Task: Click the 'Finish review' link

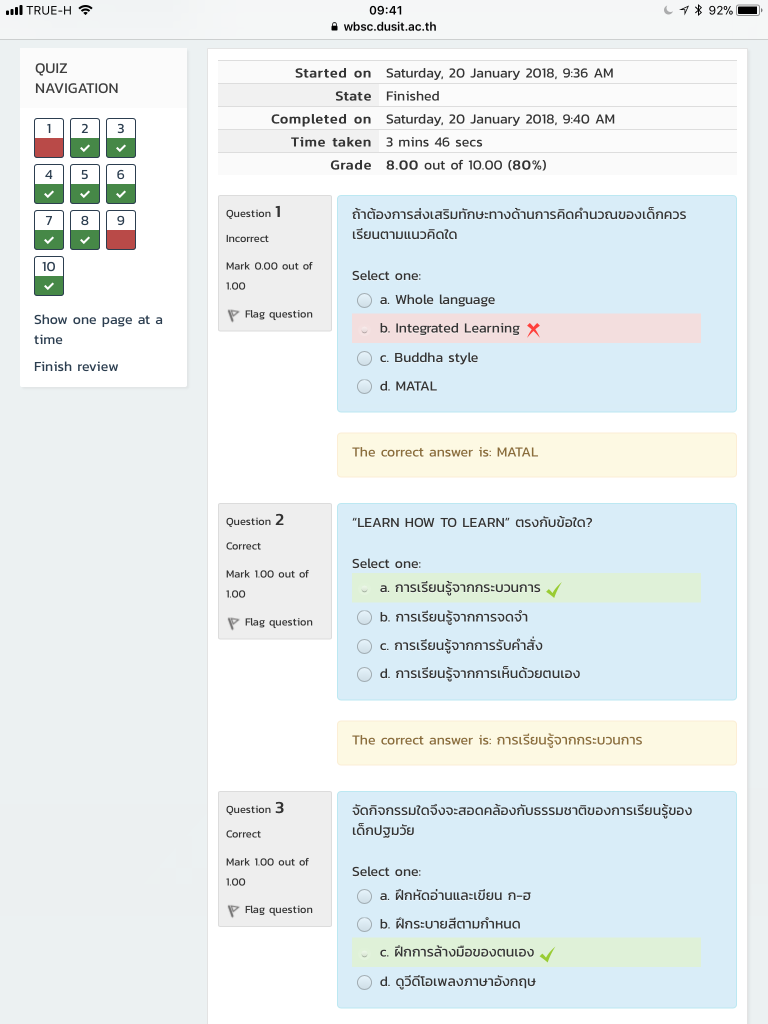Action: click(76, 367)
